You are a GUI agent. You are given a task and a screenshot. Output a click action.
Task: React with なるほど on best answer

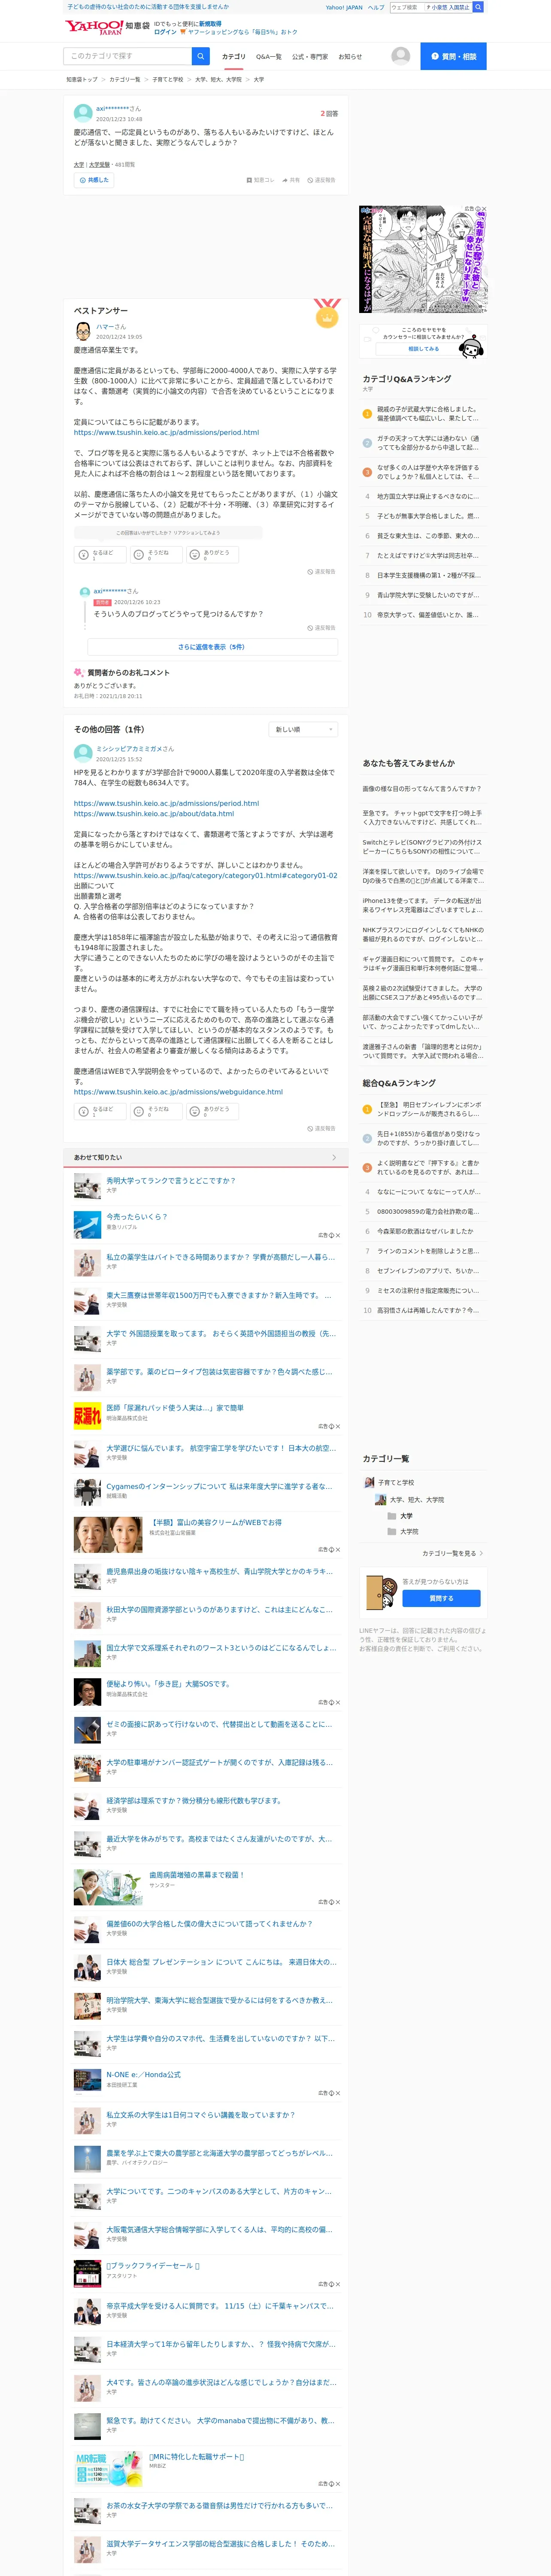101,554
